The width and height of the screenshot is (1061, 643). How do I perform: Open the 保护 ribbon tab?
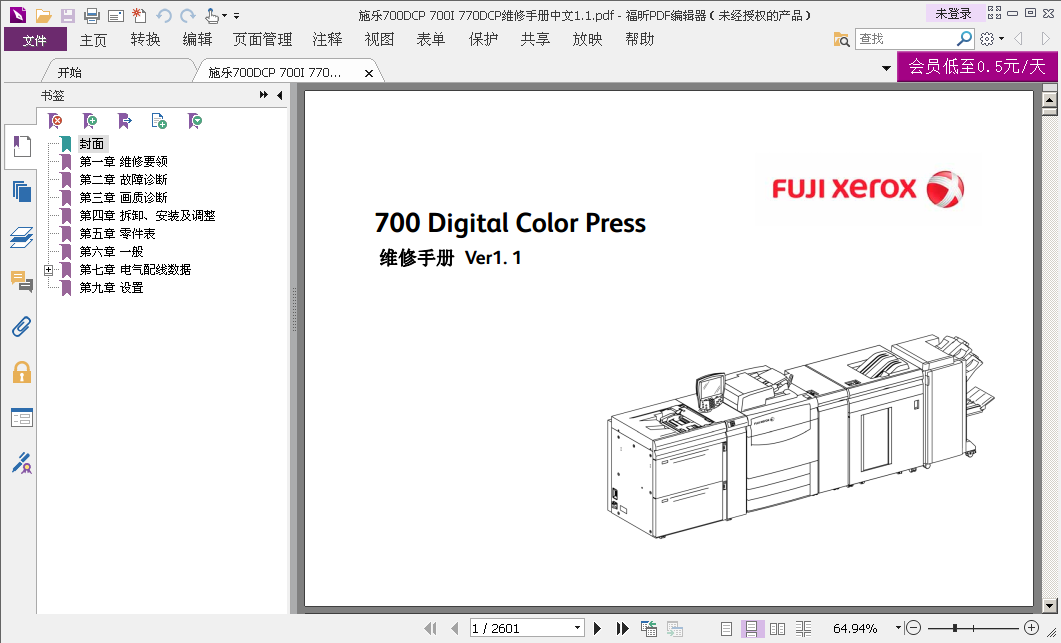point(483,40)
